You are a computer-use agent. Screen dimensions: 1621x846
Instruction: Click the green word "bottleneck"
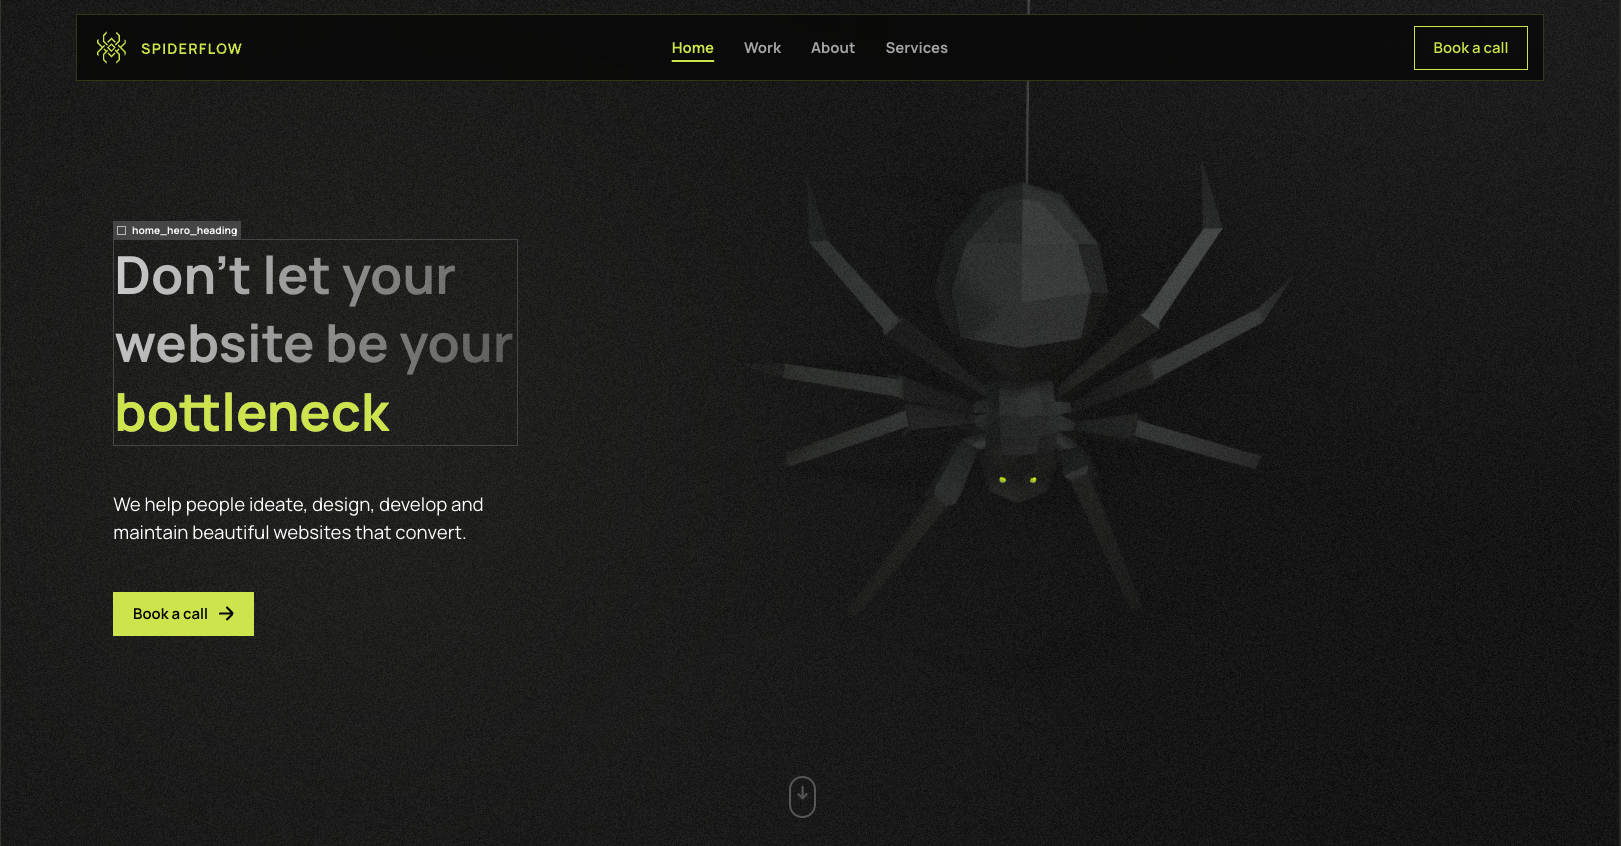click(x=252, y=413)
